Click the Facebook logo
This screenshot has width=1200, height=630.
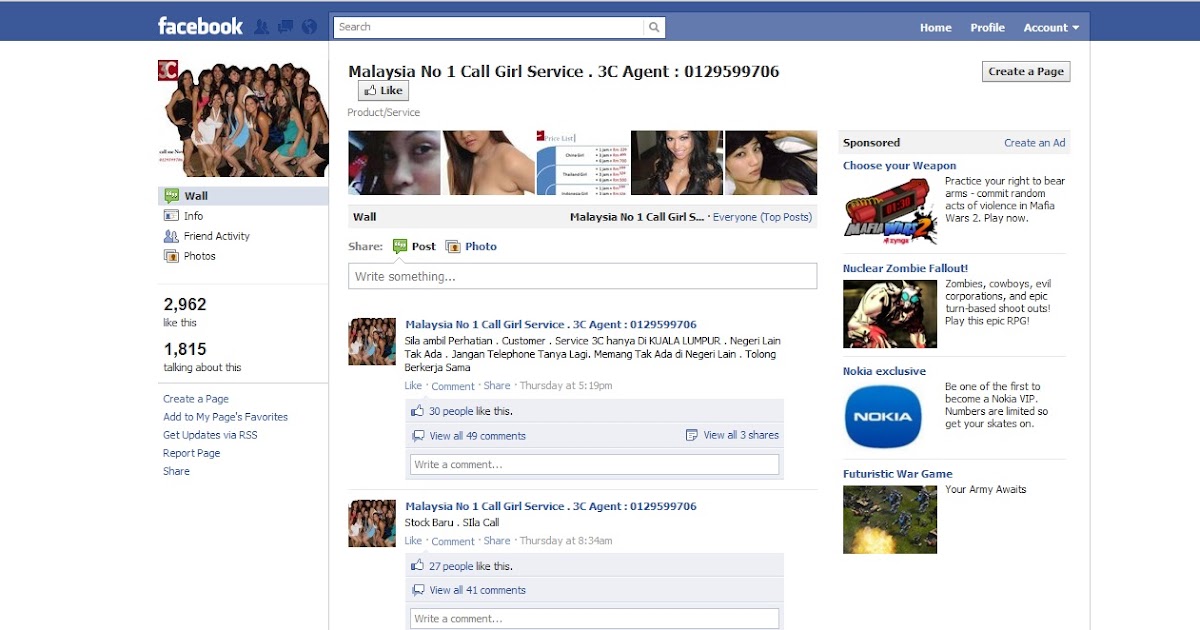click(200, 27)
